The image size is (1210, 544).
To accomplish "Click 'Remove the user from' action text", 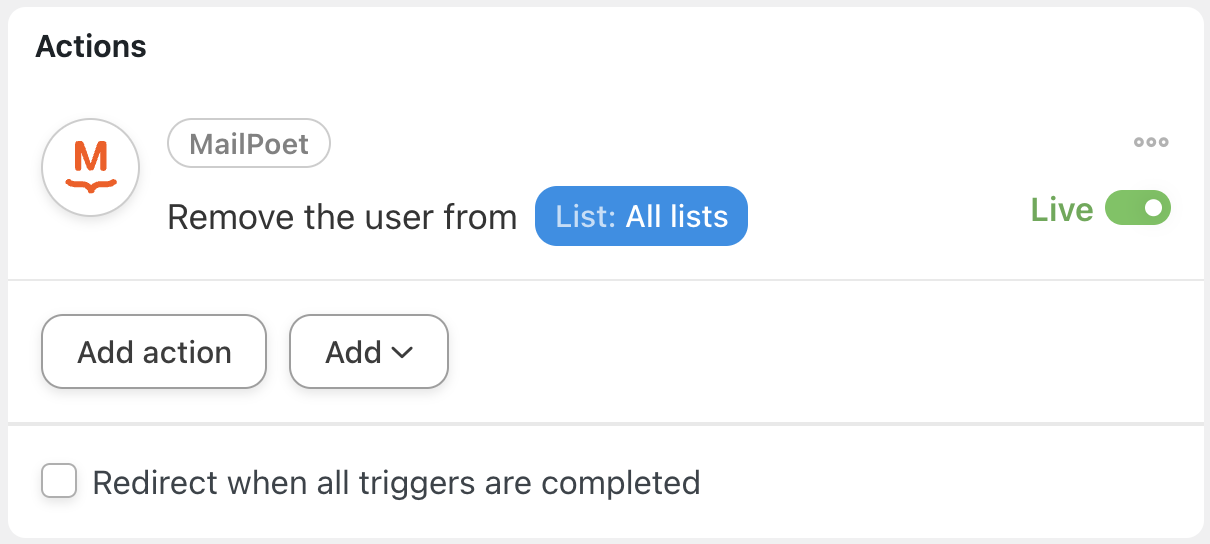I will [x=342, y=217].
